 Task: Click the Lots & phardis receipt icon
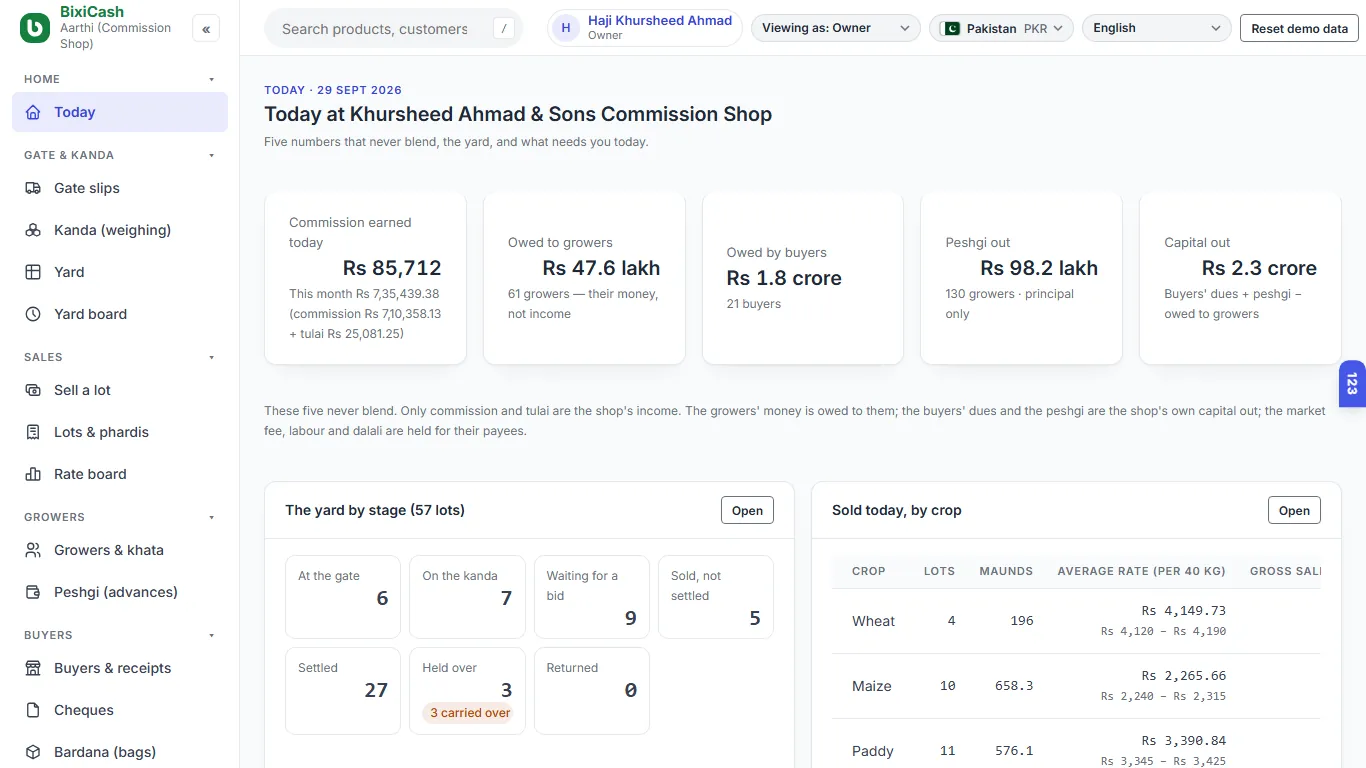click(x=34, y=432)
